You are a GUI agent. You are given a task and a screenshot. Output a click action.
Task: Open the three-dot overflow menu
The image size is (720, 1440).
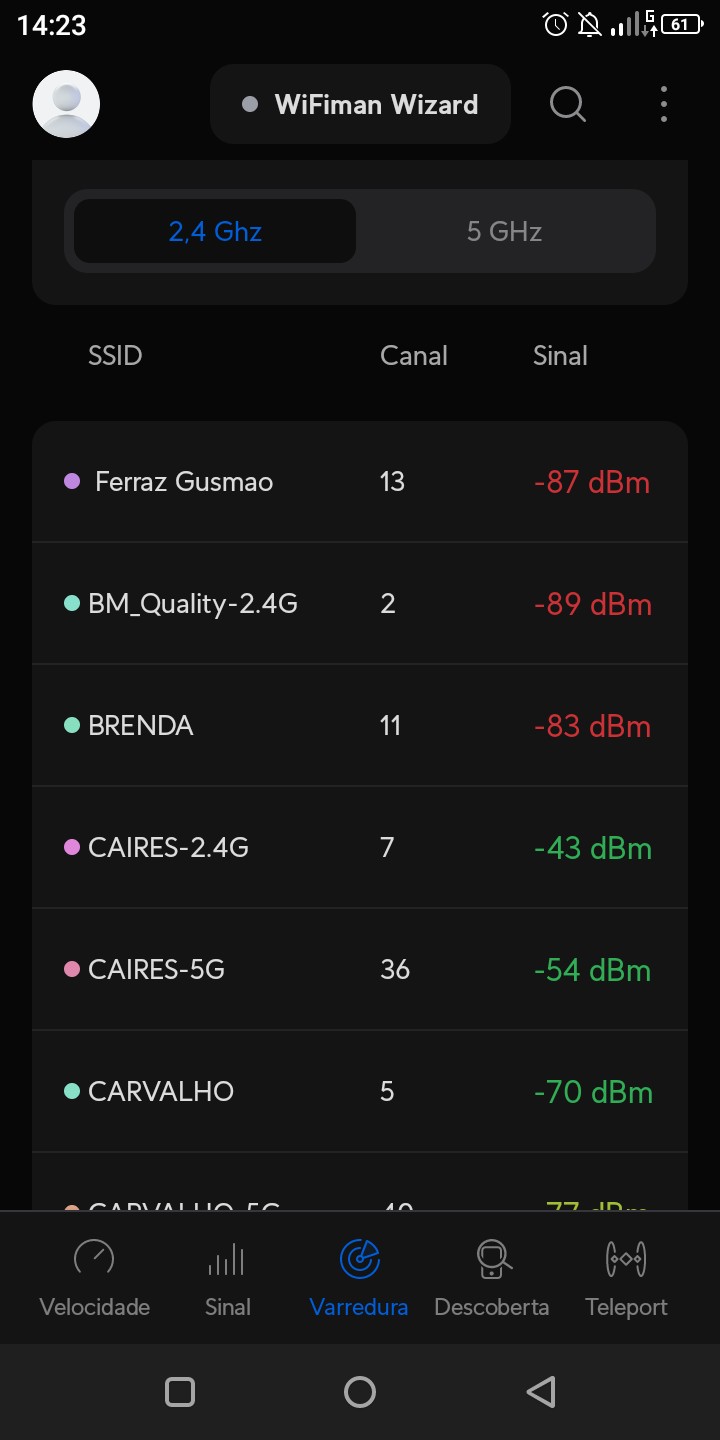tap(664, 104)
